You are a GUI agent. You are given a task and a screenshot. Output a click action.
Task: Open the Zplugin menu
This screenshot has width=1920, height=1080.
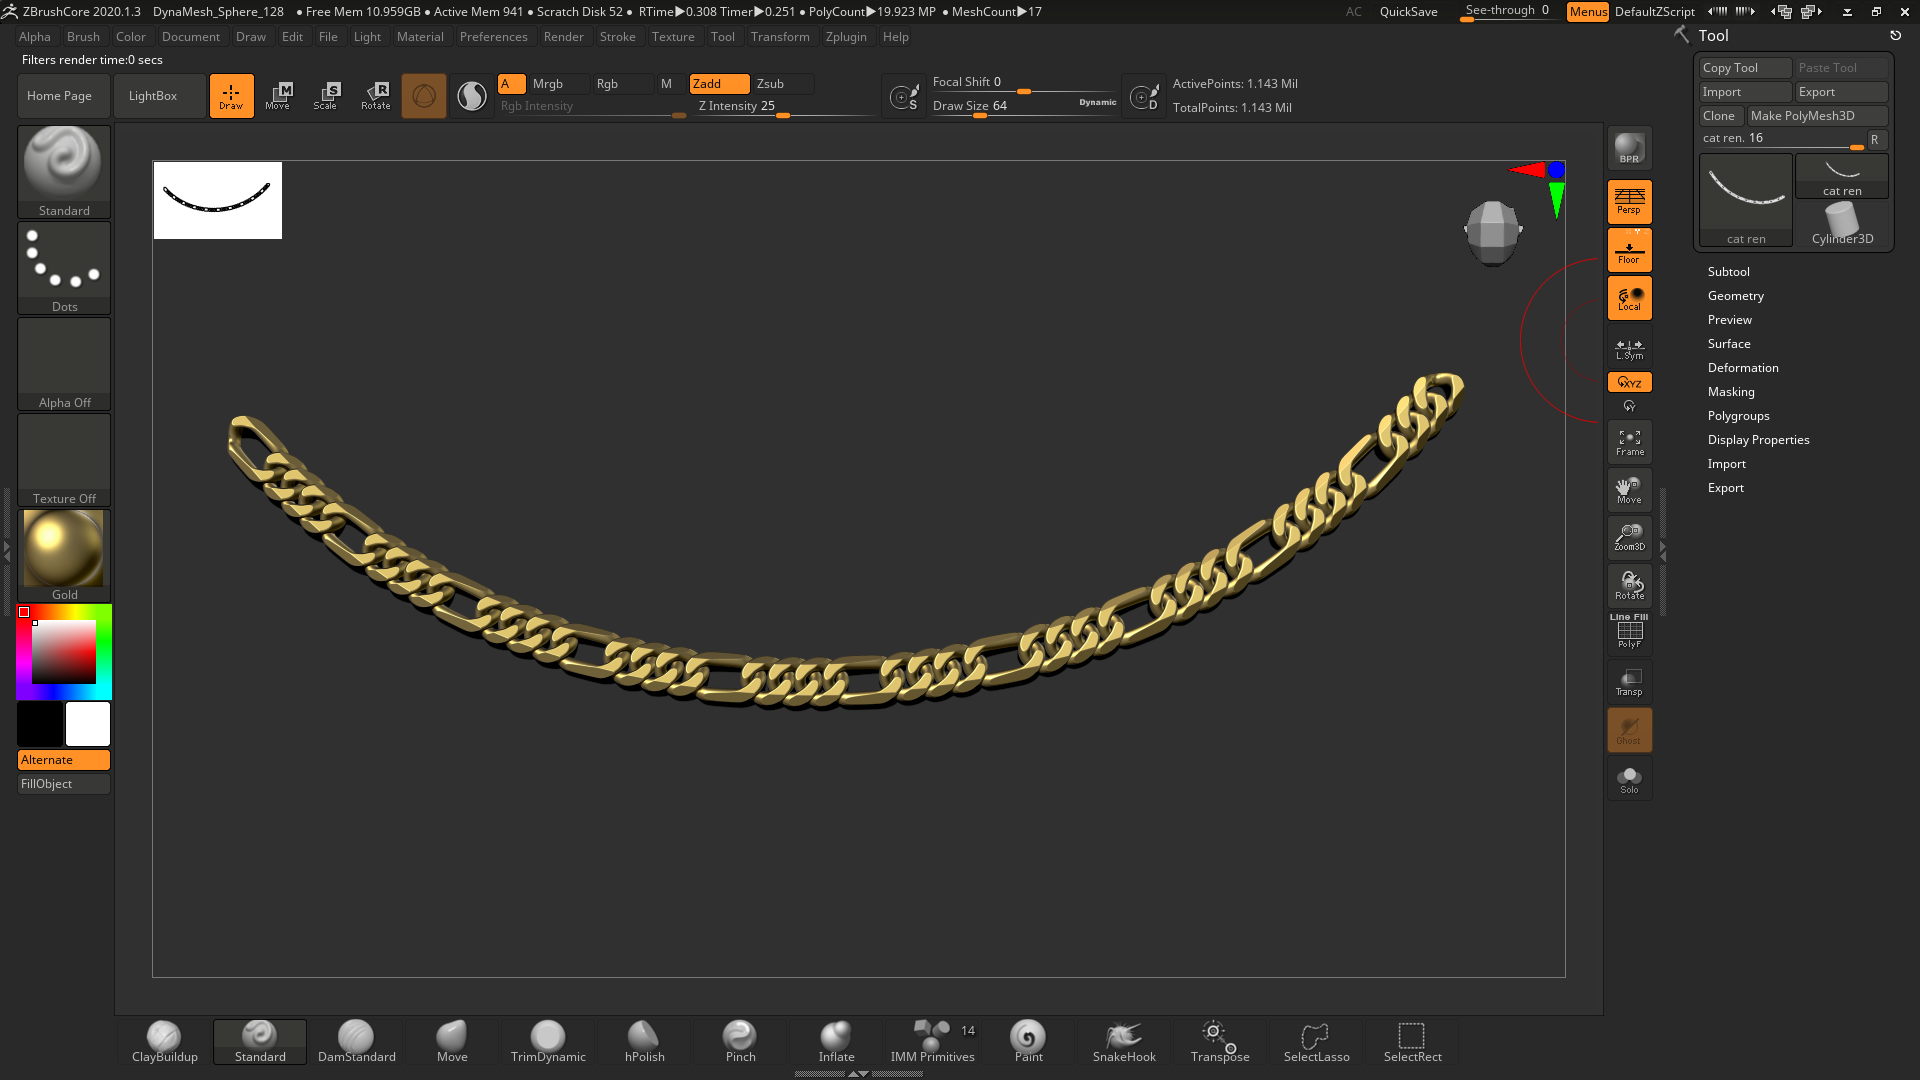[846, 37]
